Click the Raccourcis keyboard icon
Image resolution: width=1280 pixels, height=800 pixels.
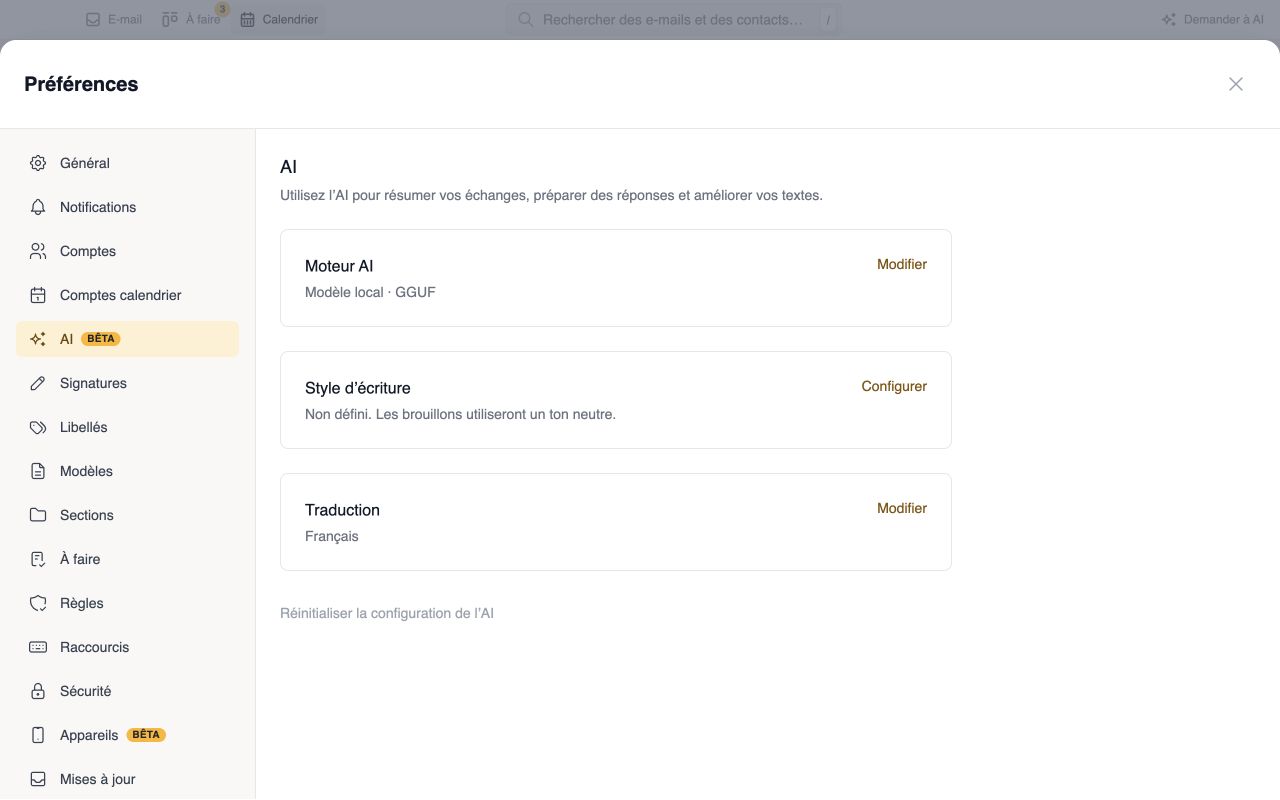pos(38,647)
